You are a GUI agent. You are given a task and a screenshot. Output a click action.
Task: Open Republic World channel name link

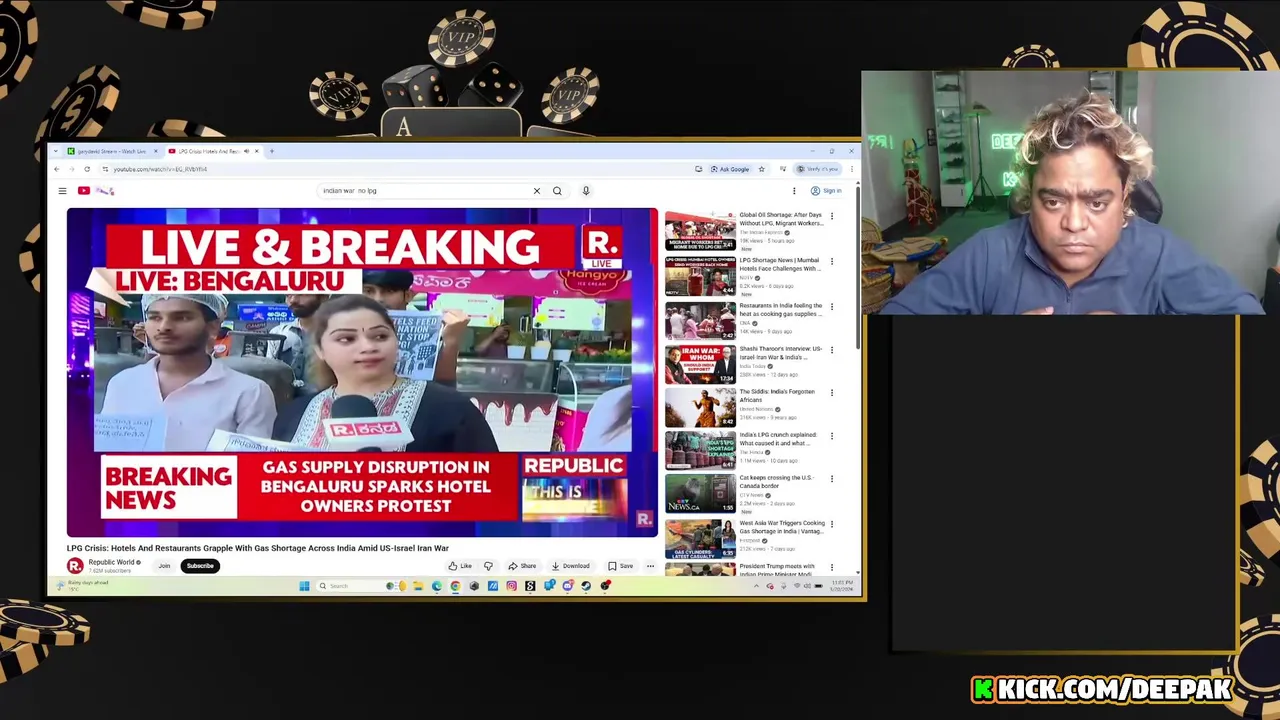[x=112, y=563]
